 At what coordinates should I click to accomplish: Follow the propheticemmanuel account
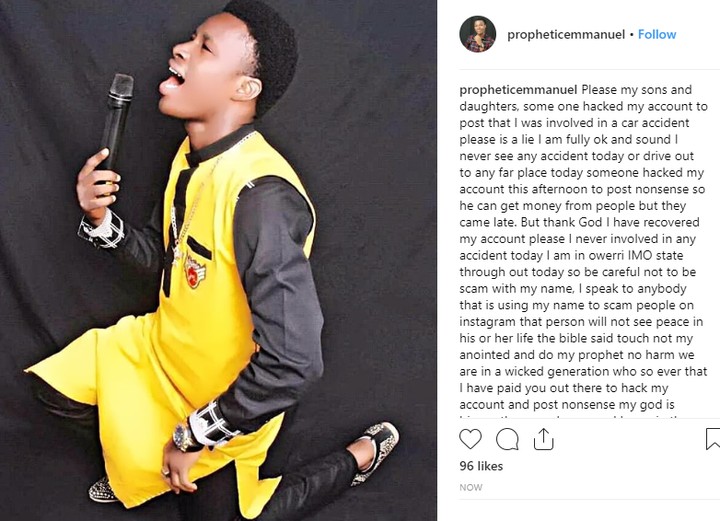(x=657, y=34)
